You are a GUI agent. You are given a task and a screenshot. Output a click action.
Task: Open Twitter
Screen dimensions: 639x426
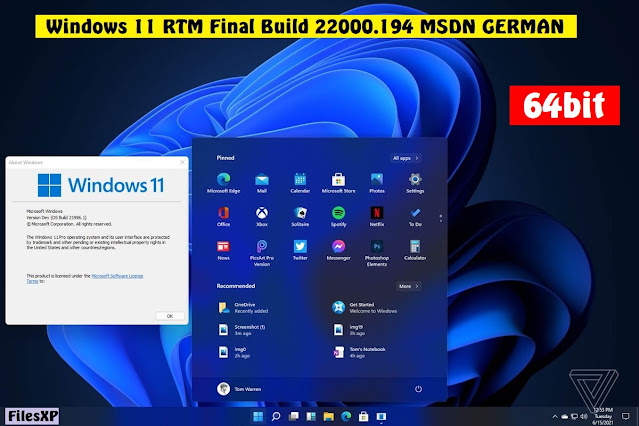[300, 250]
